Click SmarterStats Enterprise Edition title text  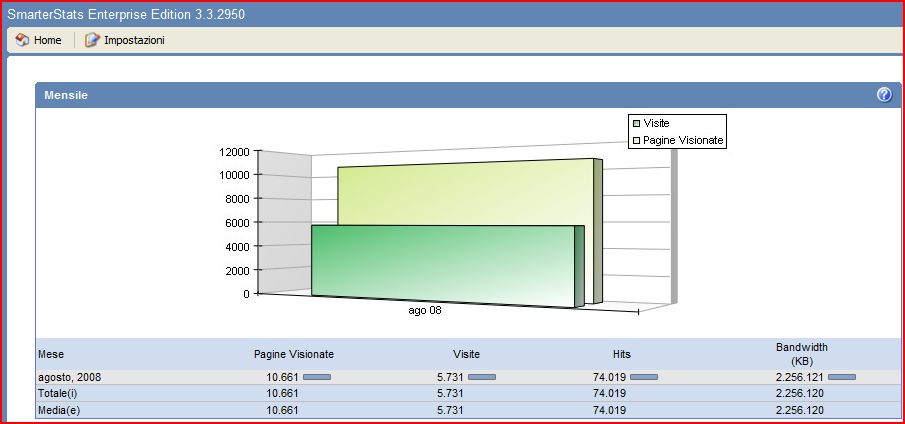(126, 14)
